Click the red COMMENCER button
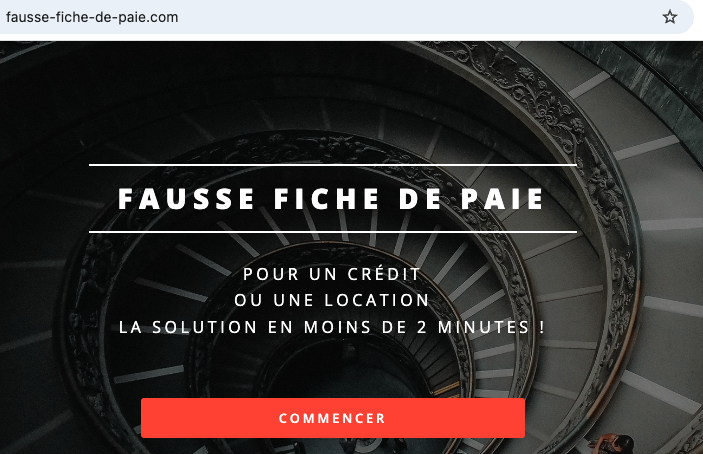 (333, 418)
